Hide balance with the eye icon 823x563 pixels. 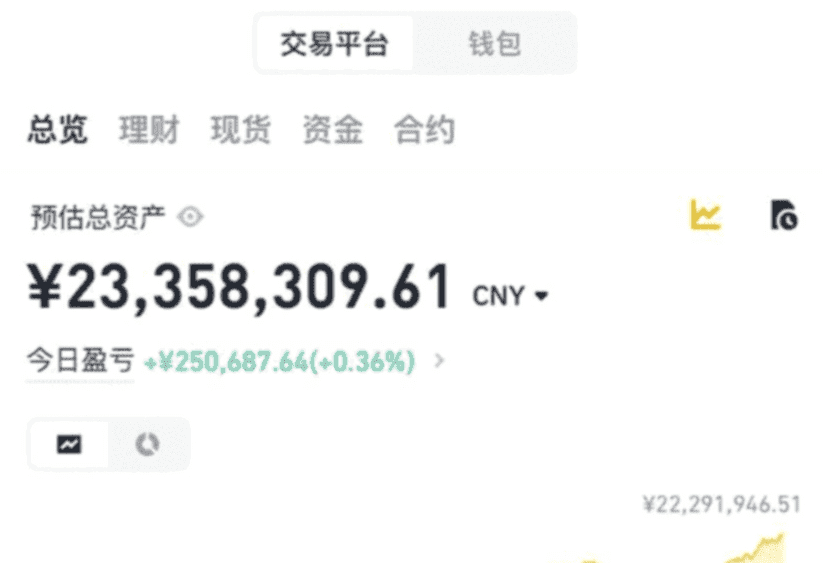[190, 217]
